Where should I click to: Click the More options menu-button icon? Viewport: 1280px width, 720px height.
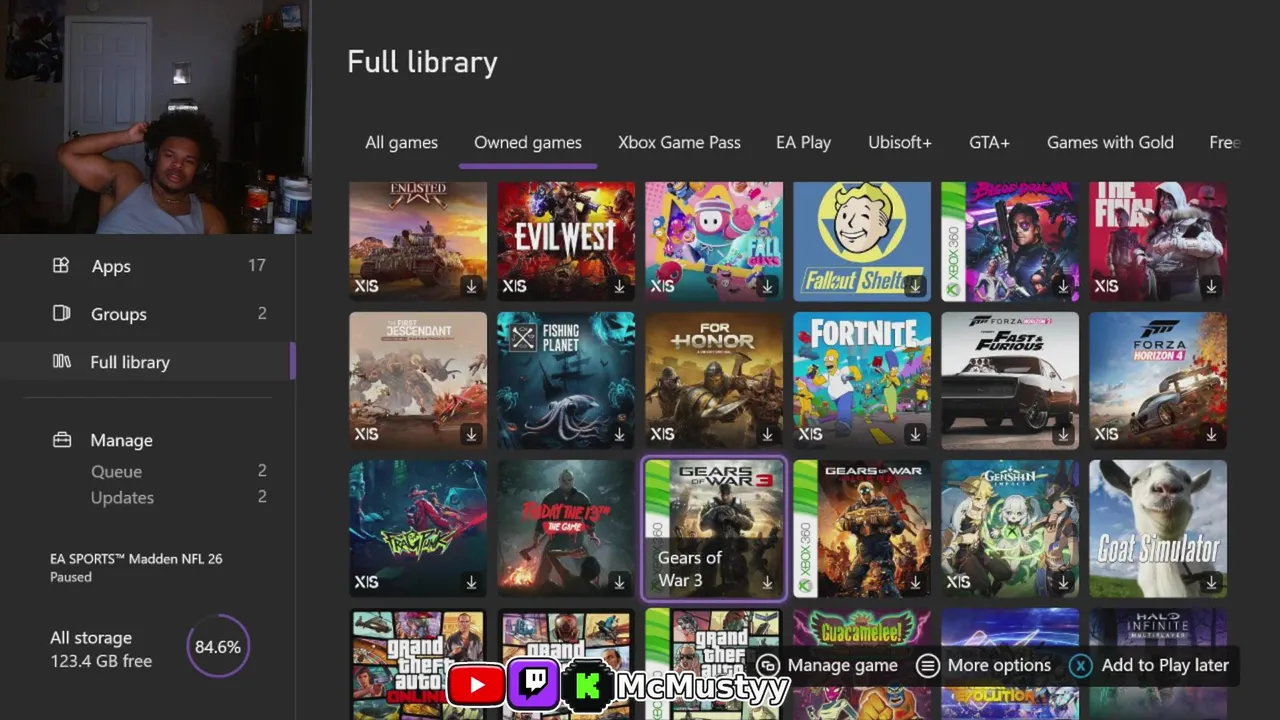pos(928,665)
